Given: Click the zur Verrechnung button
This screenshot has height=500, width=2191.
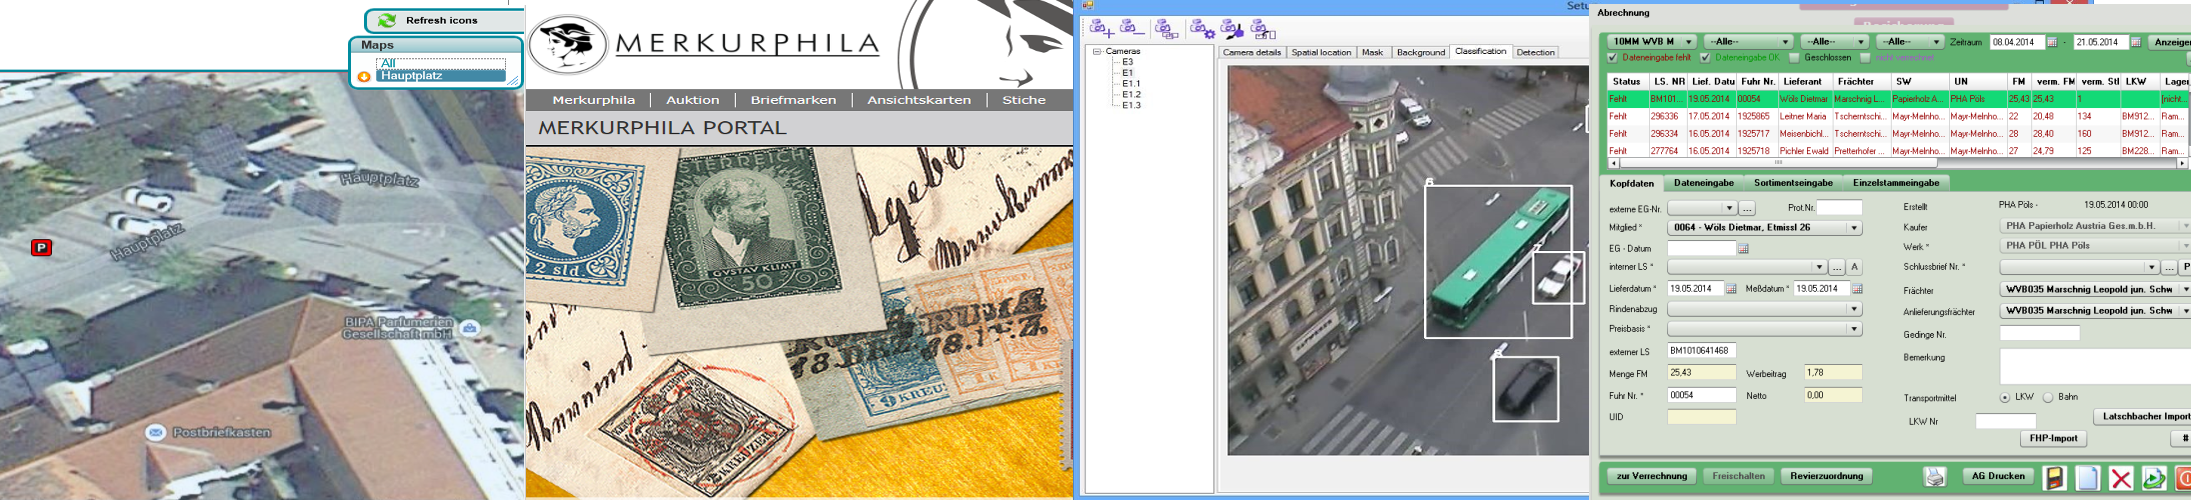Looking at the screenshot, I should [1652, 476].
